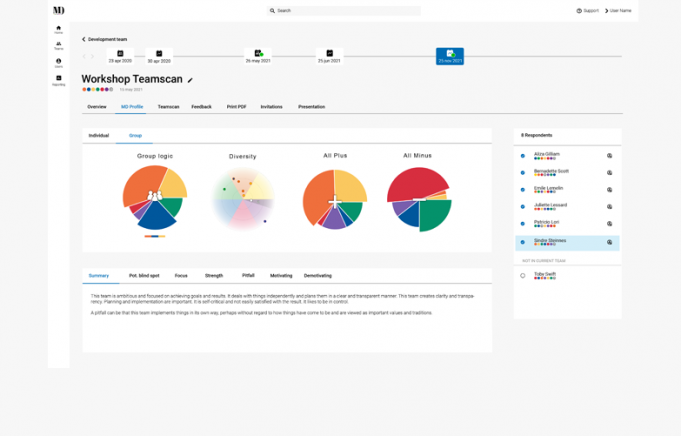
Task: Open Home from the left sidebar
Action: point(58,28)
